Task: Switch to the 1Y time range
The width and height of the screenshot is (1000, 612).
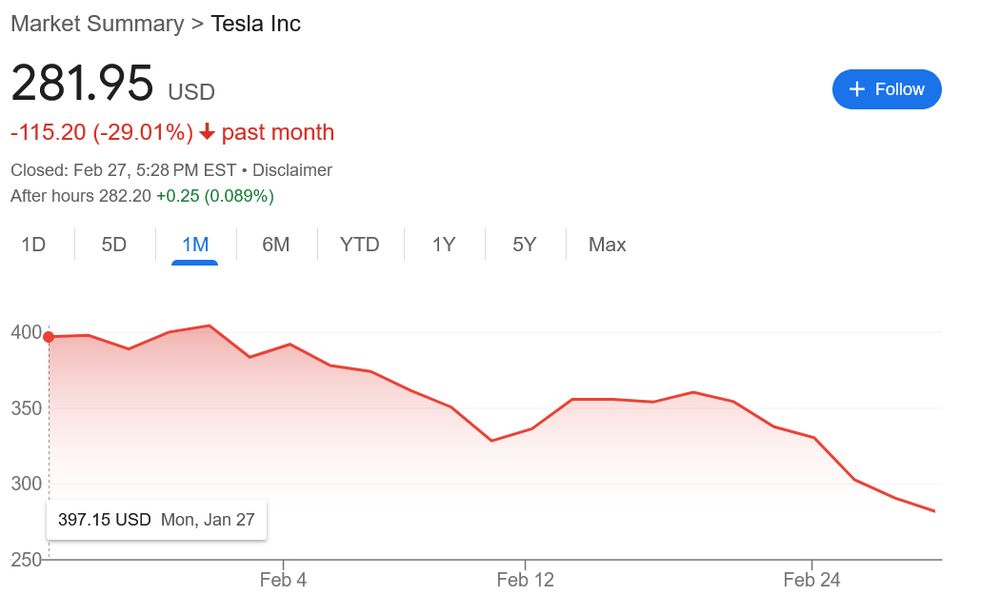Action: (x=443, y=245)
